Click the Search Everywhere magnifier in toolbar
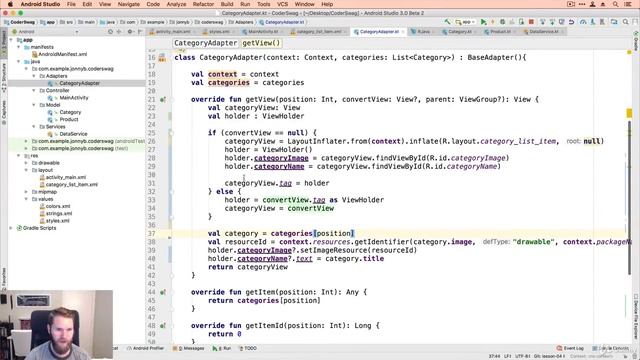This screenshot has height=360, width=640. click(x=625, y=22)
